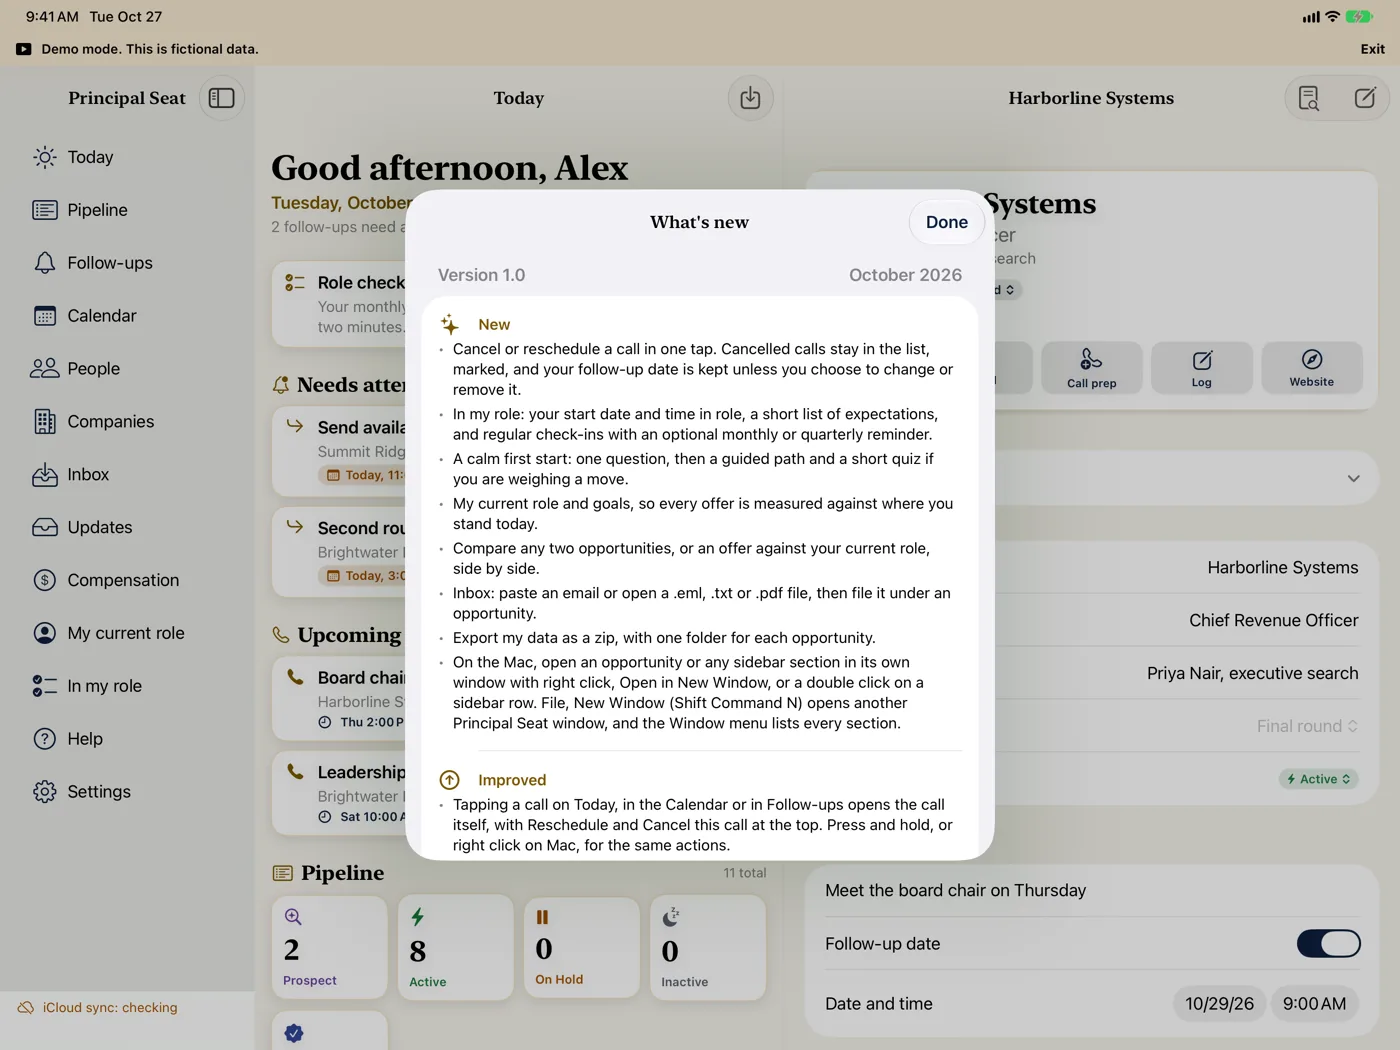
Task: Open the Board chair upcoming call
Action: pos(340,699)
